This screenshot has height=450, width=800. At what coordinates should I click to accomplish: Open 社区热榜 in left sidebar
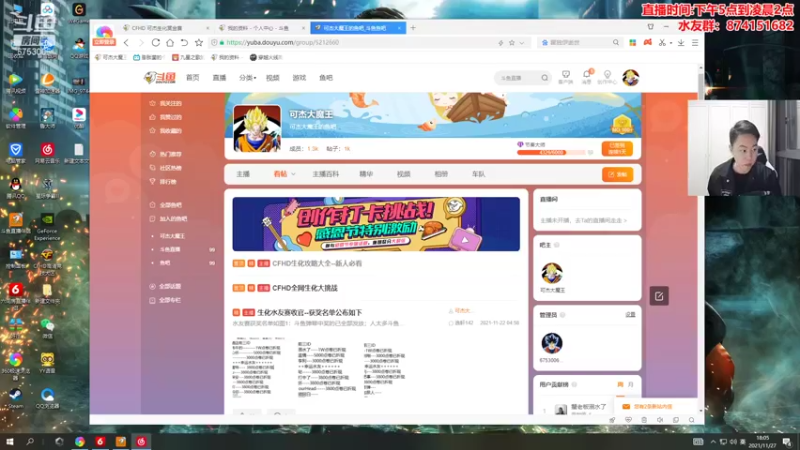(170, 168)
